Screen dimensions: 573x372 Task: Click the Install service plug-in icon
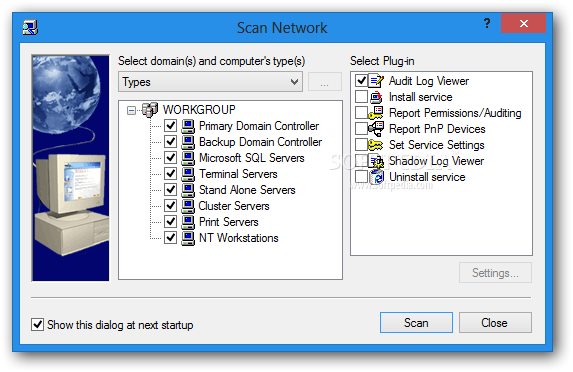pos(376,97)
